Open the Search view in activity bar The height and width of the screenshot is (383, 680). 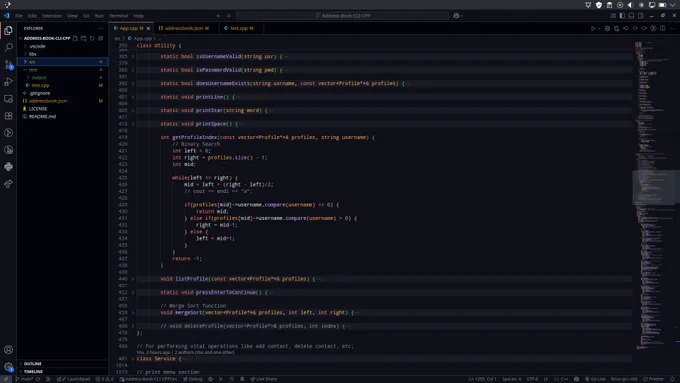point(8,47)
